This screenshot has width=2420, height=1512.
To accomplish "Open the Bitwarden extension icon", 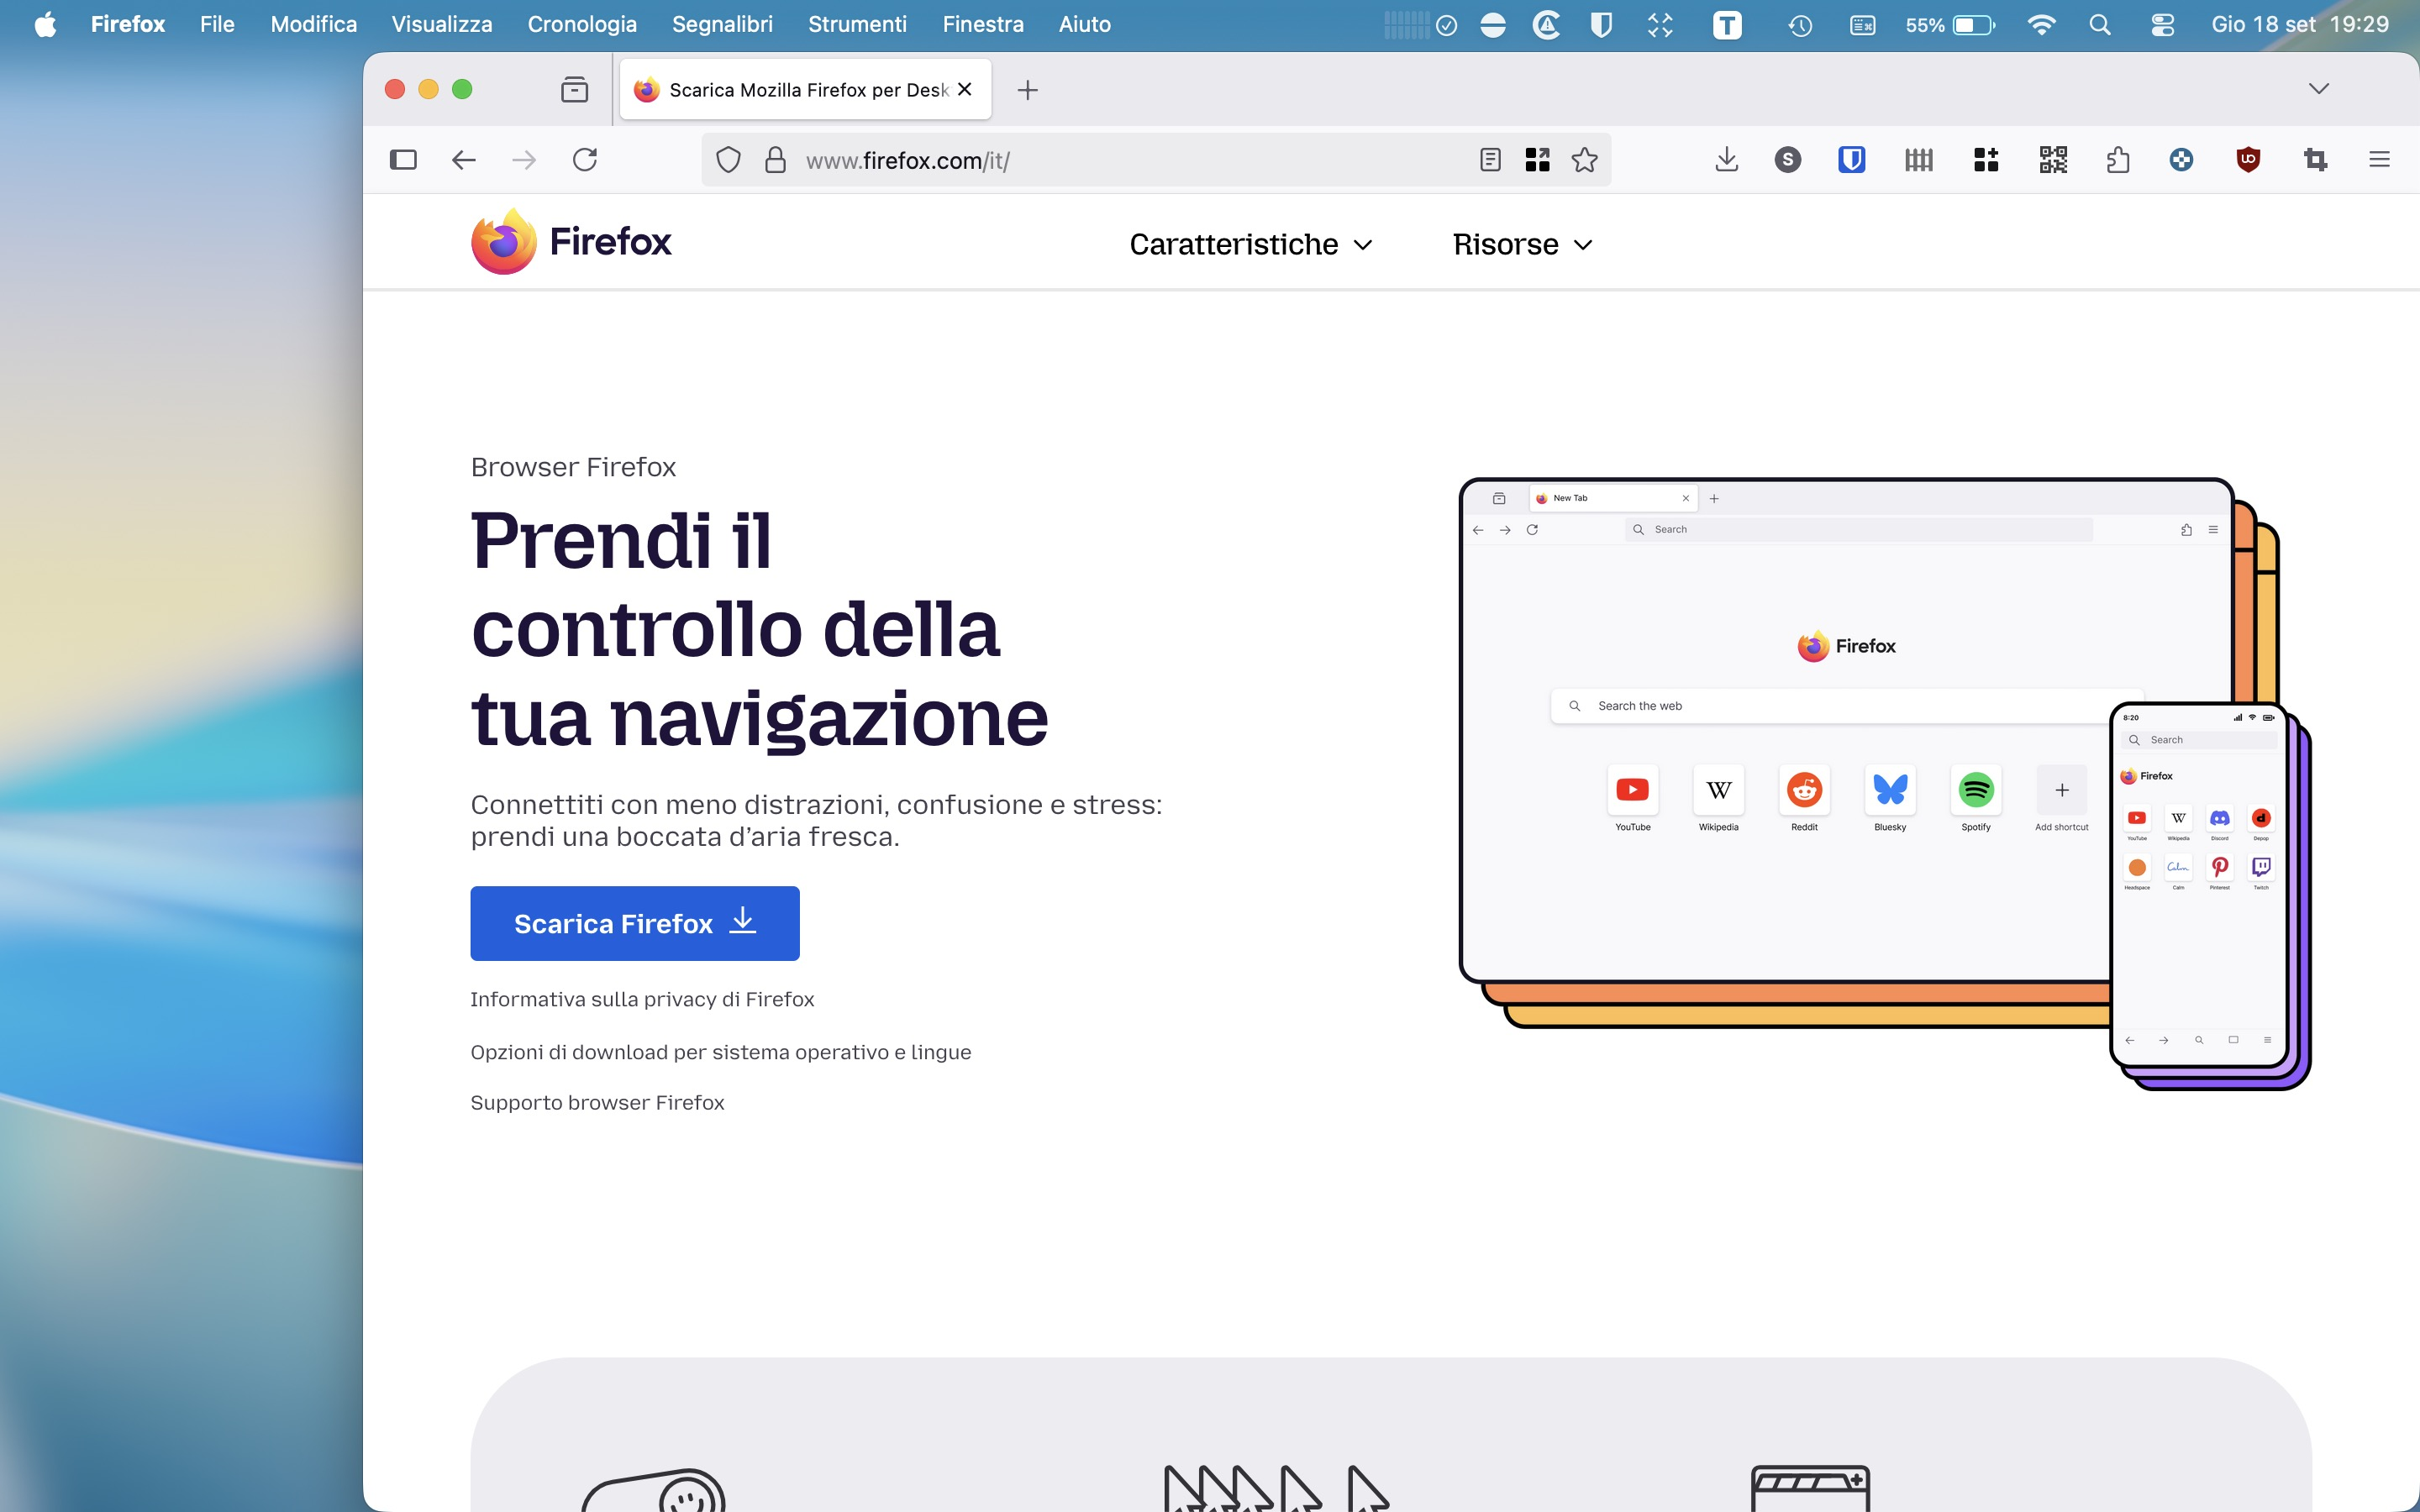I will tap(1851, 160).
